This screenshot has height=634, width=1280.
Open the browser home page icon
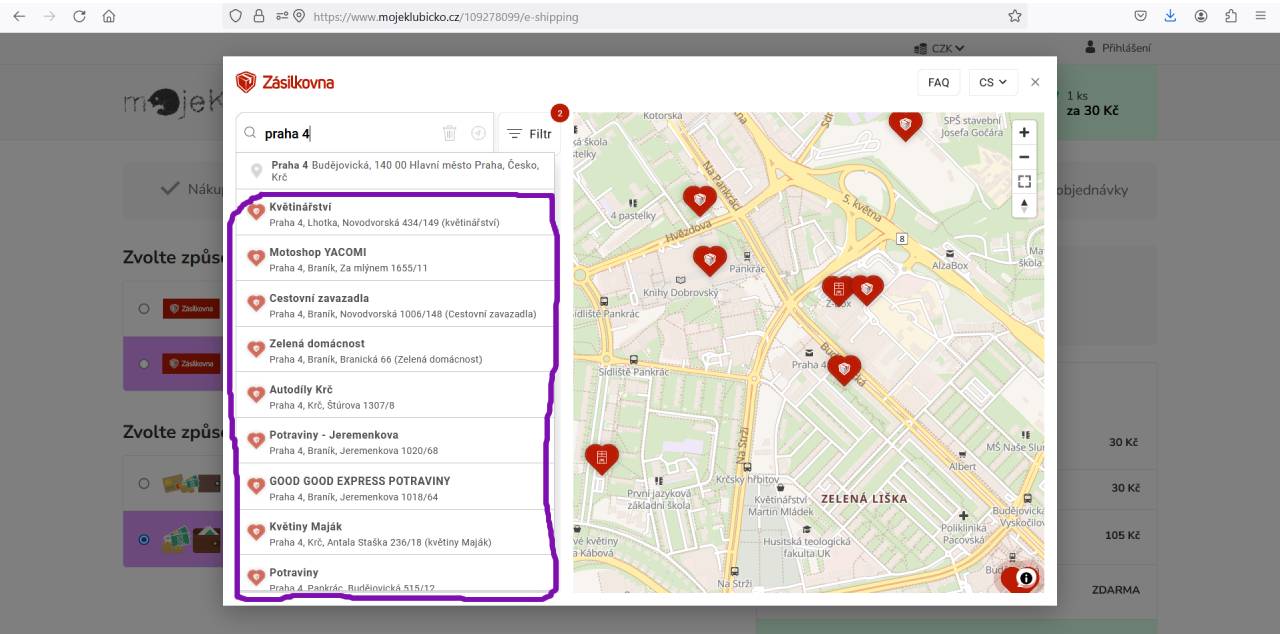tap(109, 16)
